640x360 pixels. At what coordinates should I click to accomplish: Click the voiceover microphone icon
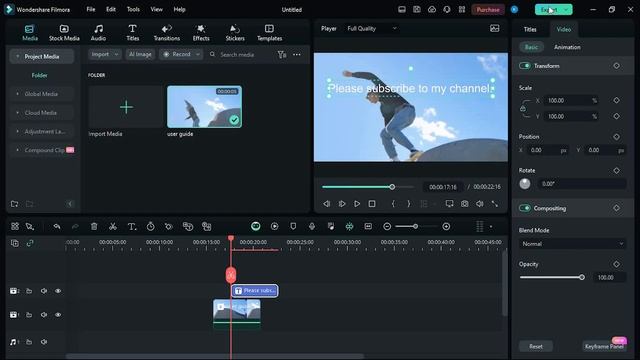(312, 226)
